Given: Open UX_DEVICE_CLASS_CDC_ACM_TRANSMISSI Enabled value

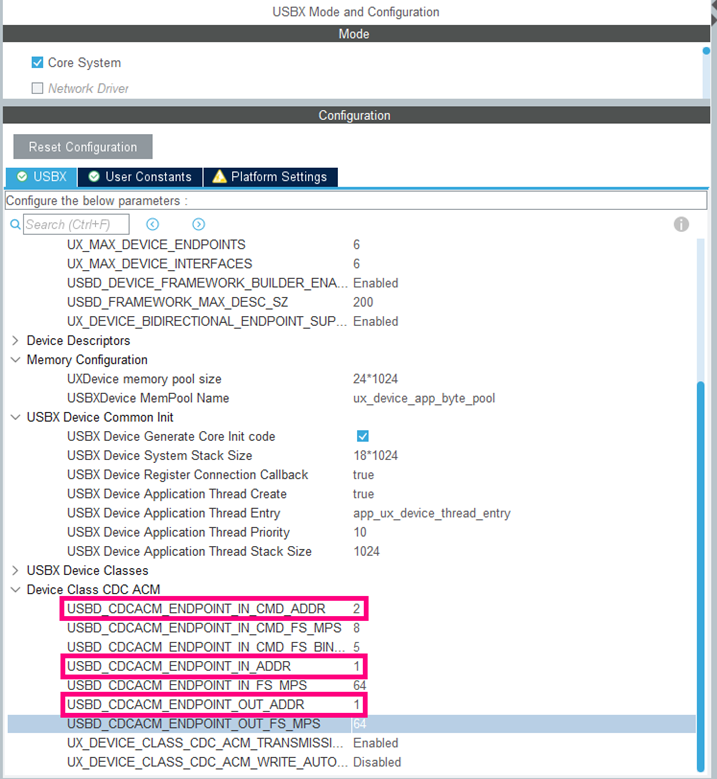Looking at the screenshot, I should click(x=376, y=743).
